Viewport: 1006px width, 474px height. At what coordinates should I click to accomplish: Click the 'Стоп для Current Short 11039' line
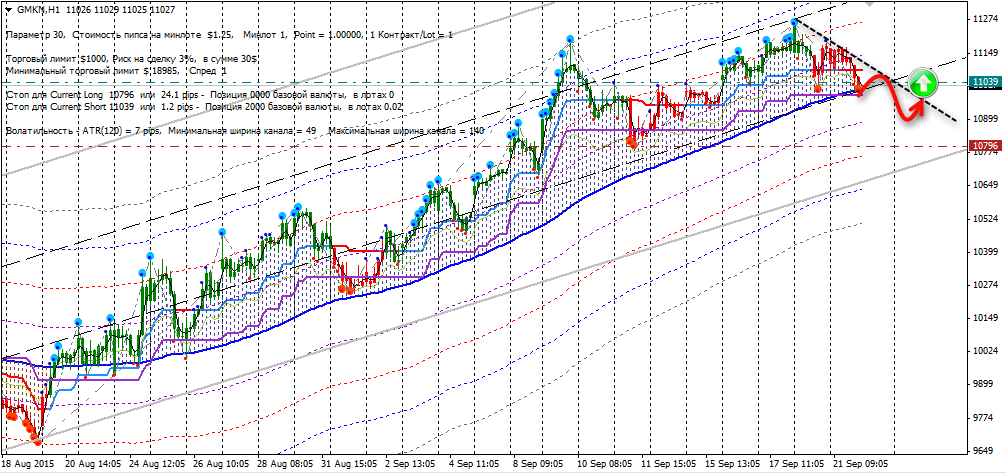[x=203, y=107]
